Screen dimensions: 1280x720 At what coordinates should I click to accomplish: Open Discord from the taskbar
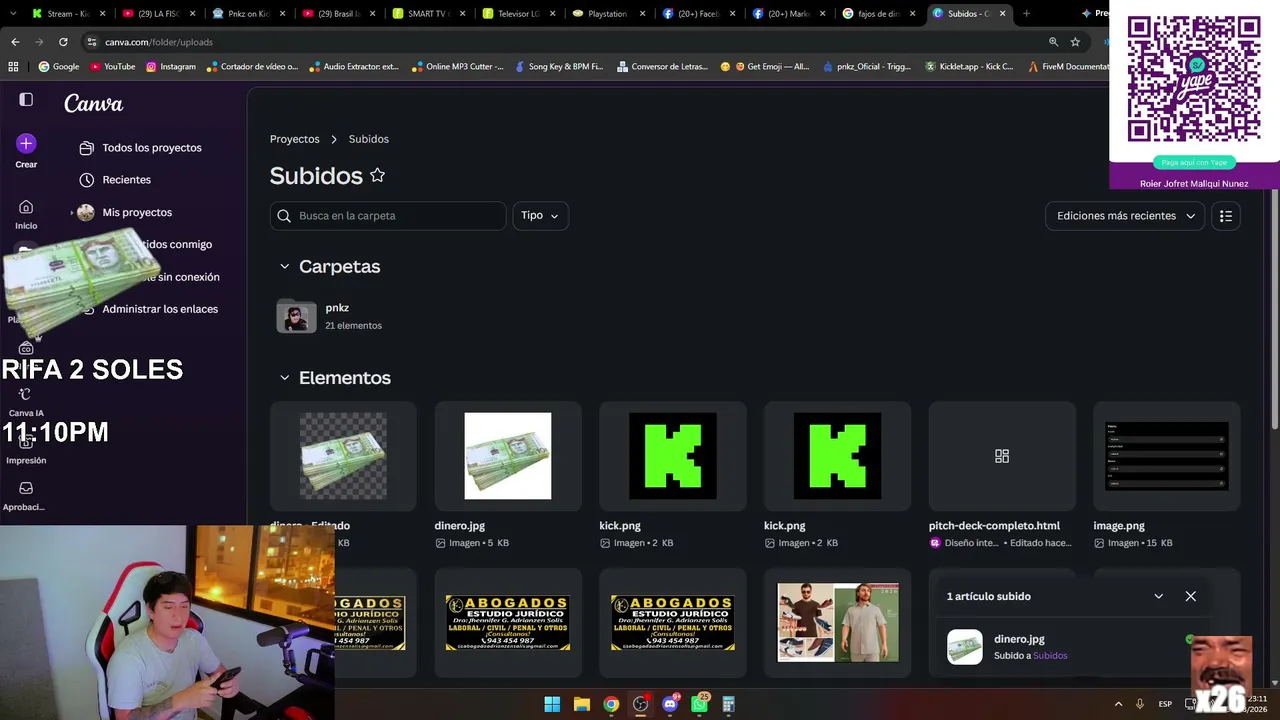tap(670, 704)
